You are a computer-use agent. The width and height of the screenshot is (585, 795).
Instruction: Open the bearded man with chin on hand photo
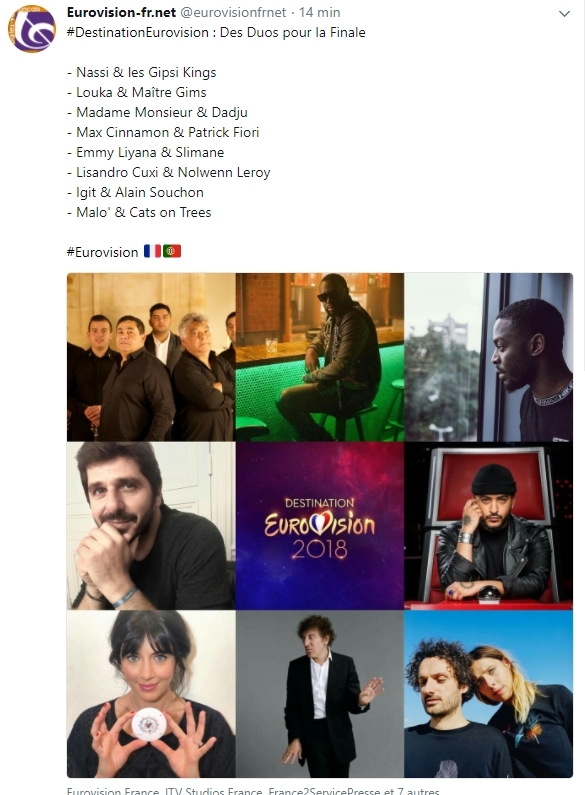coord(151,525)
